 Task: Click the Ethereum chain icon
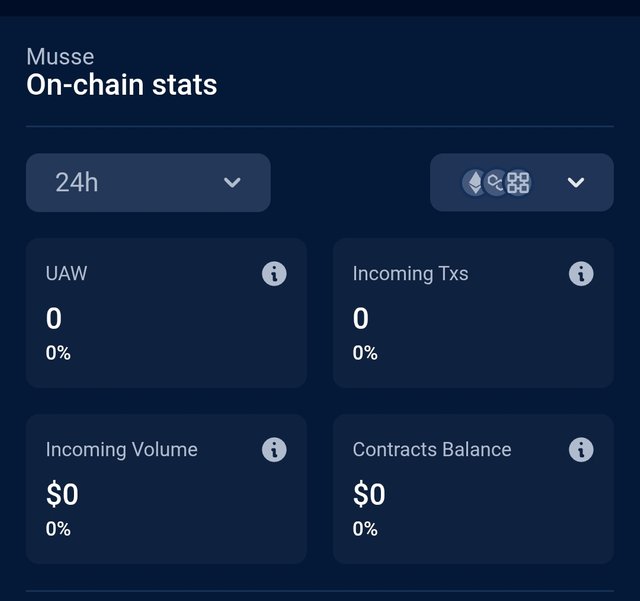coord(473,182)
